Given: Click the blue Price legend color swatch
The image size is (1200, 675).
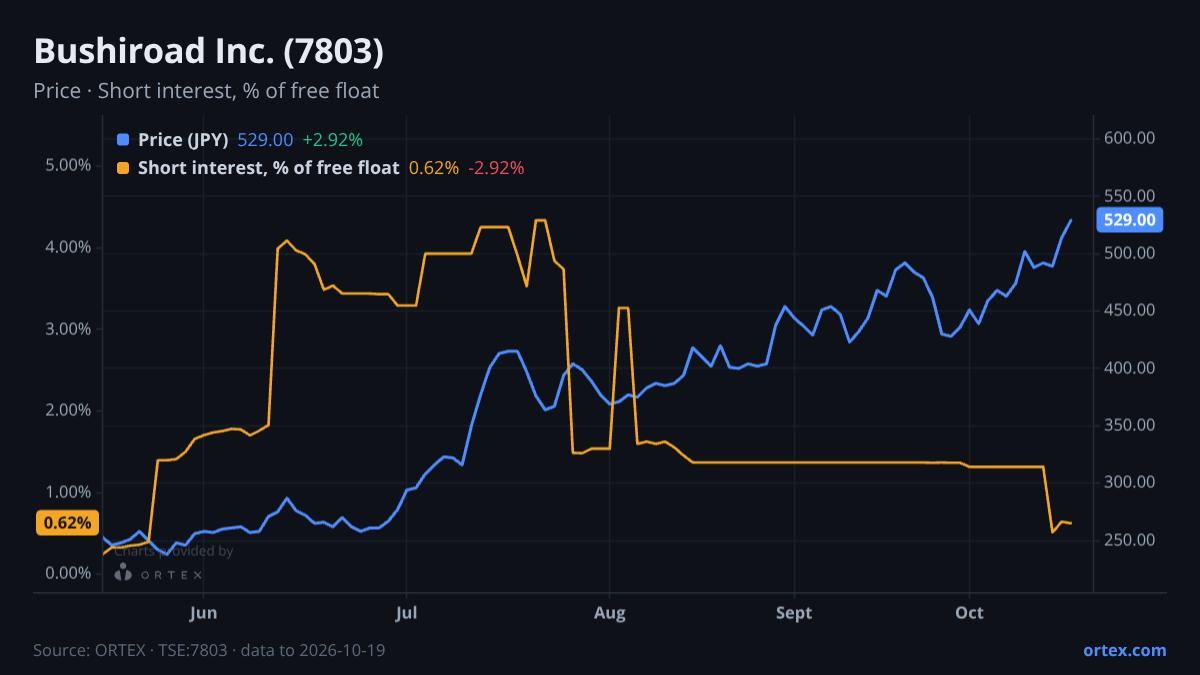Looking at the screenshot, I should click(x=123, y=140).
